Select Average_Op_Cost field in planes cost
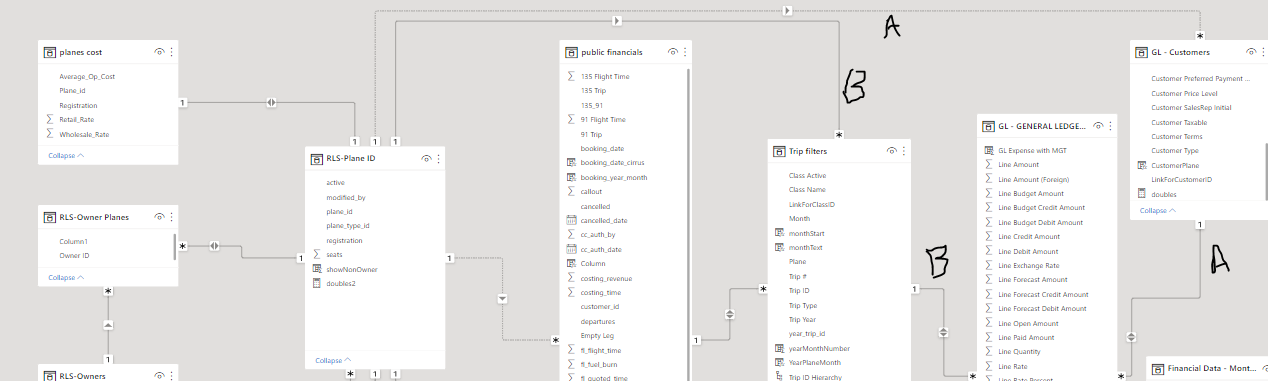 coord(87,76)
